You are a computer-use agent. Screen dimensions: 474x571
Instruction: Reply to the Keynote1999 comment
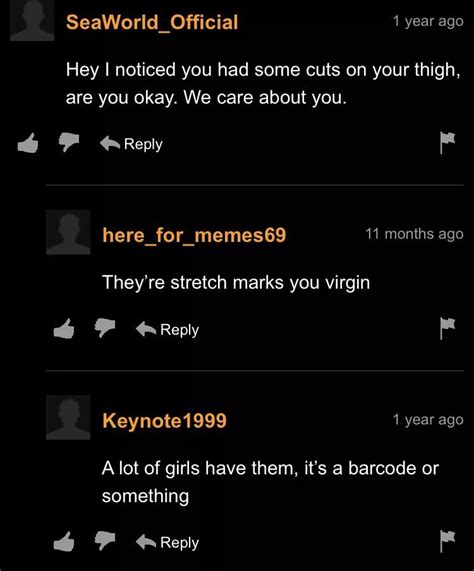tap(167, 542)
